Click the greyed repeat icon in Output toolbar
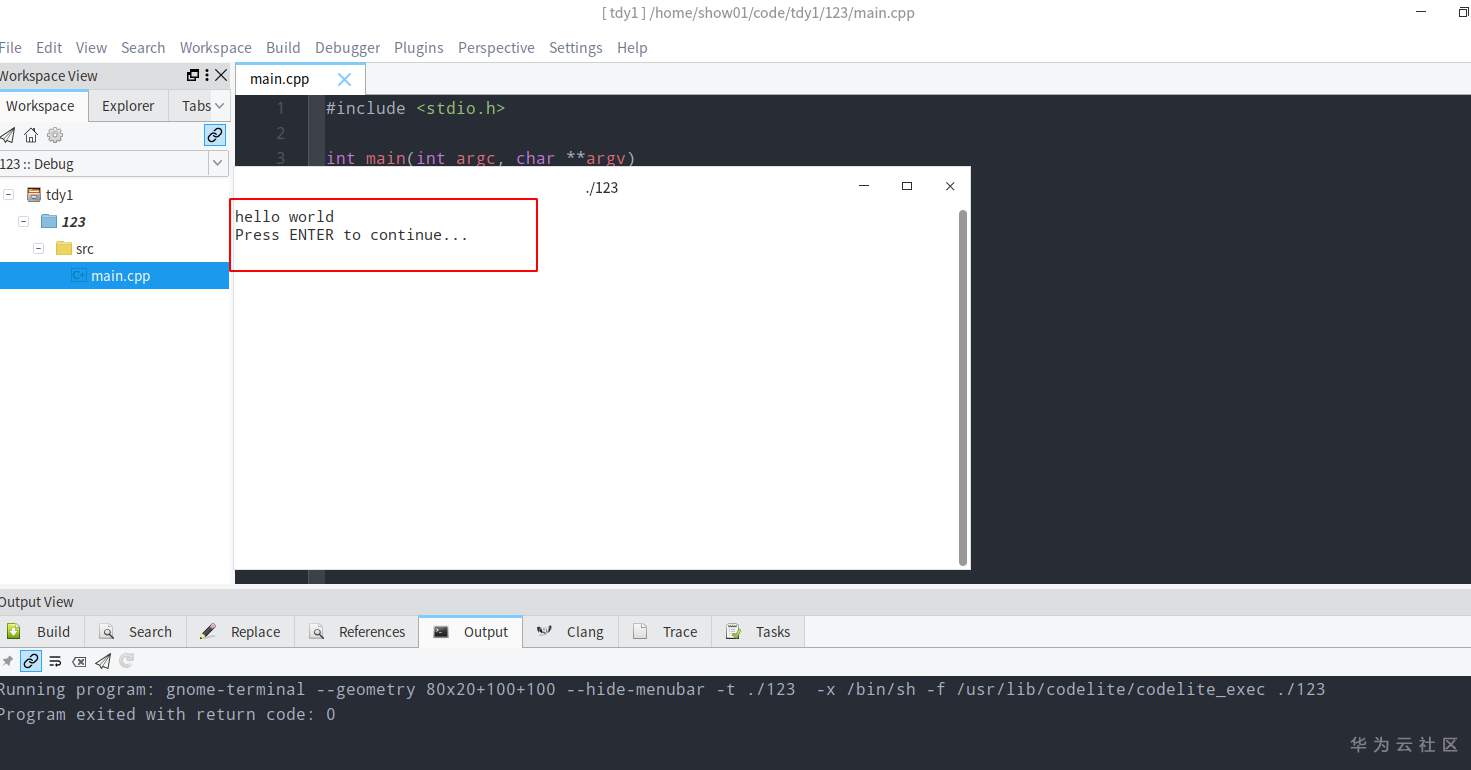Screen dimensions: 1471x770 click(127, 661)
